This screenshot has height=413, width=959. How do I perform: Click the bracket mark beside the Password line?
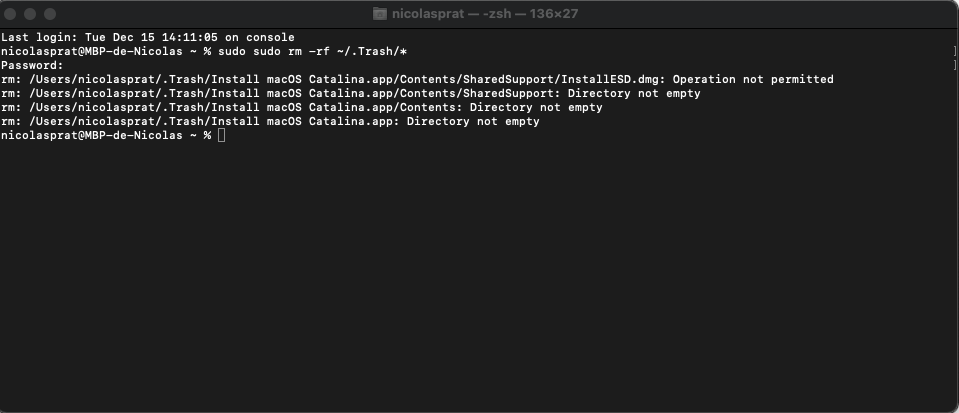(956, 65)
